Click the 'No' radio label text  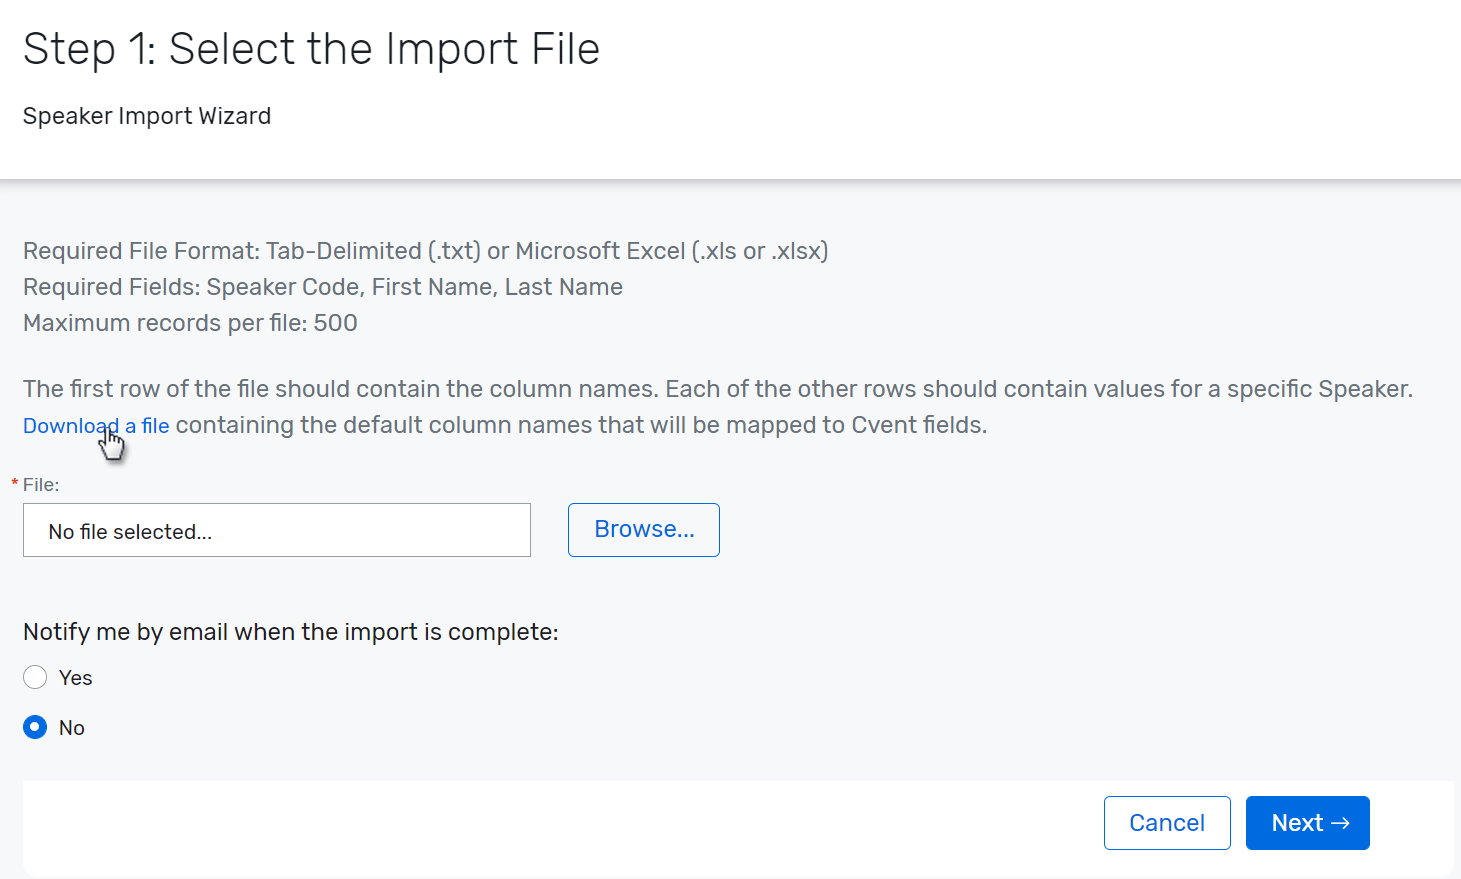coord(72,728)
